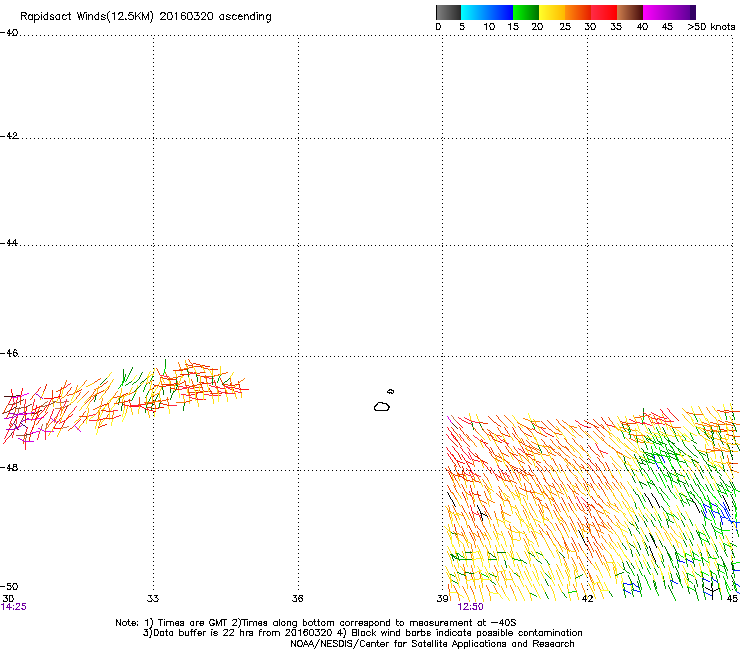
Task: Click the purple '12:50' pass time label
Action: pyautogui.click(x=471, y=607)
